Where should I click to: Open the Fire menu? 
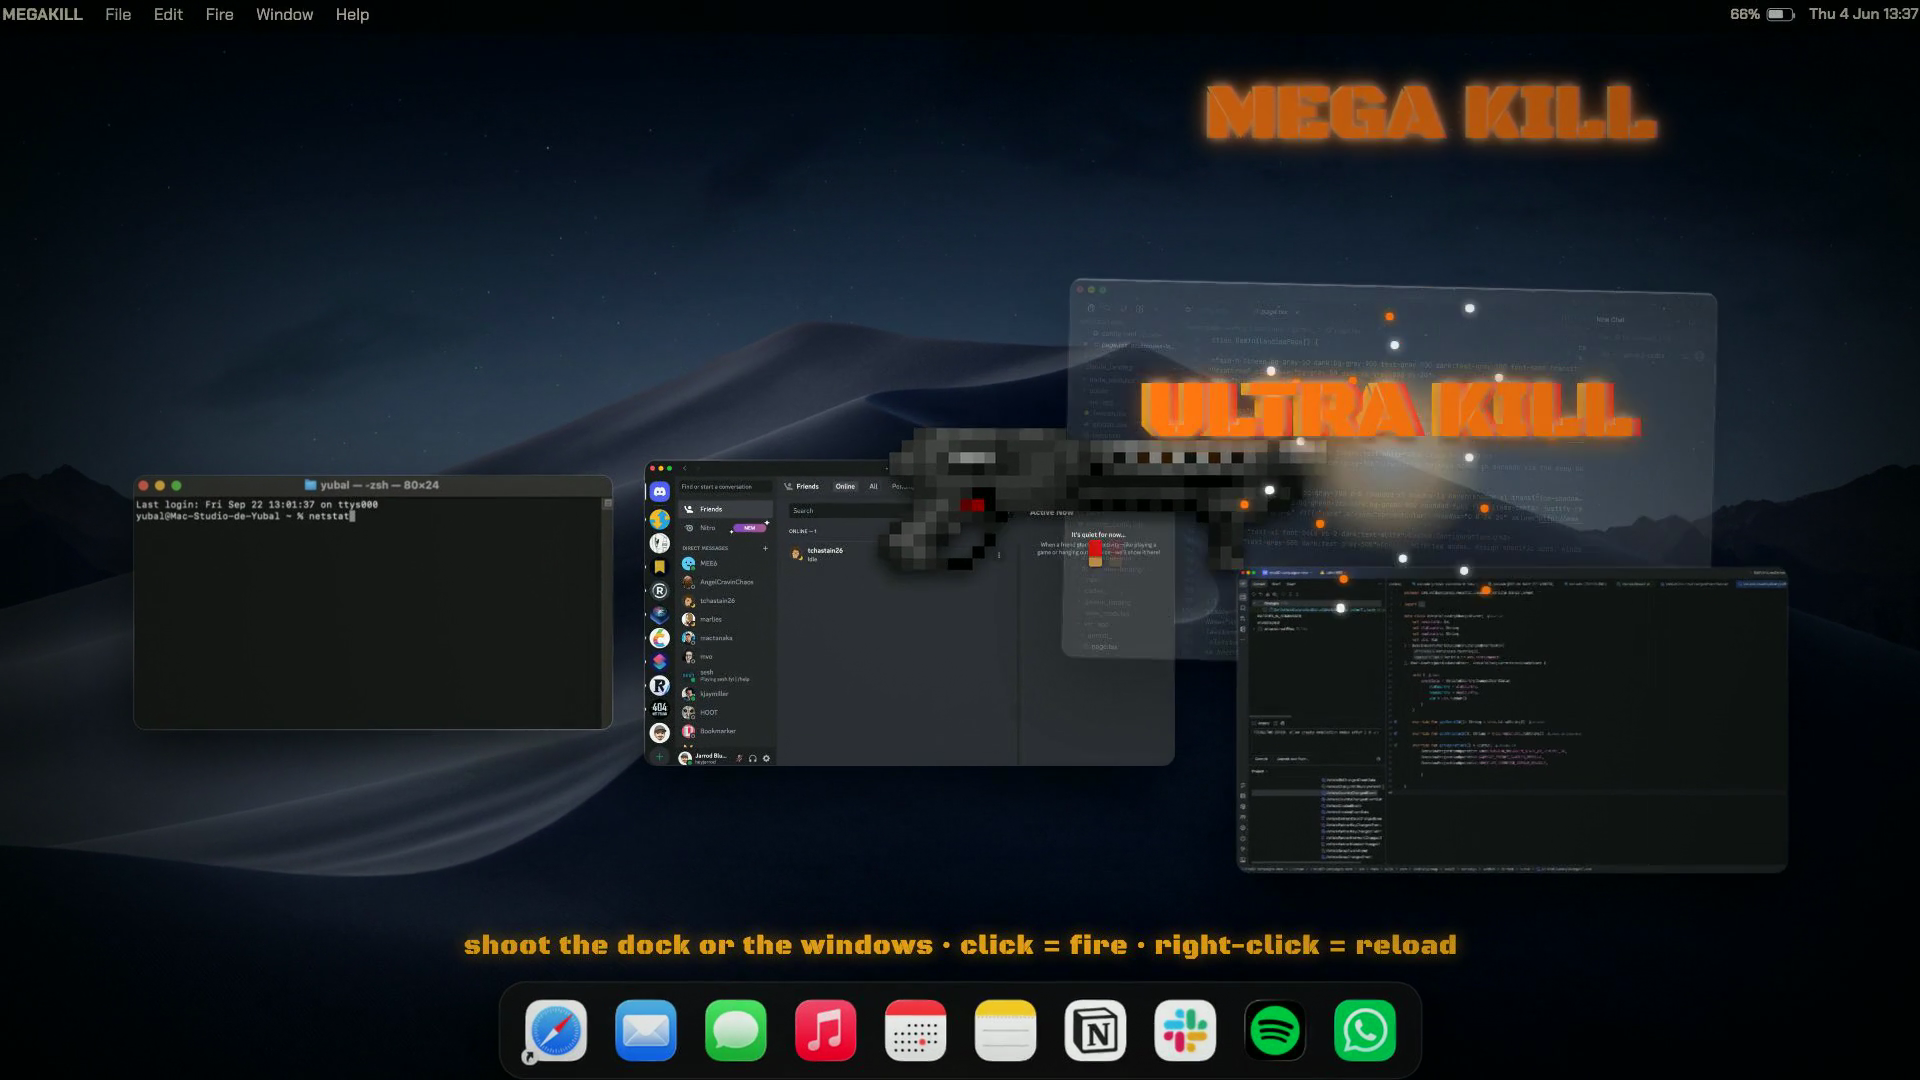coord(219,14)
